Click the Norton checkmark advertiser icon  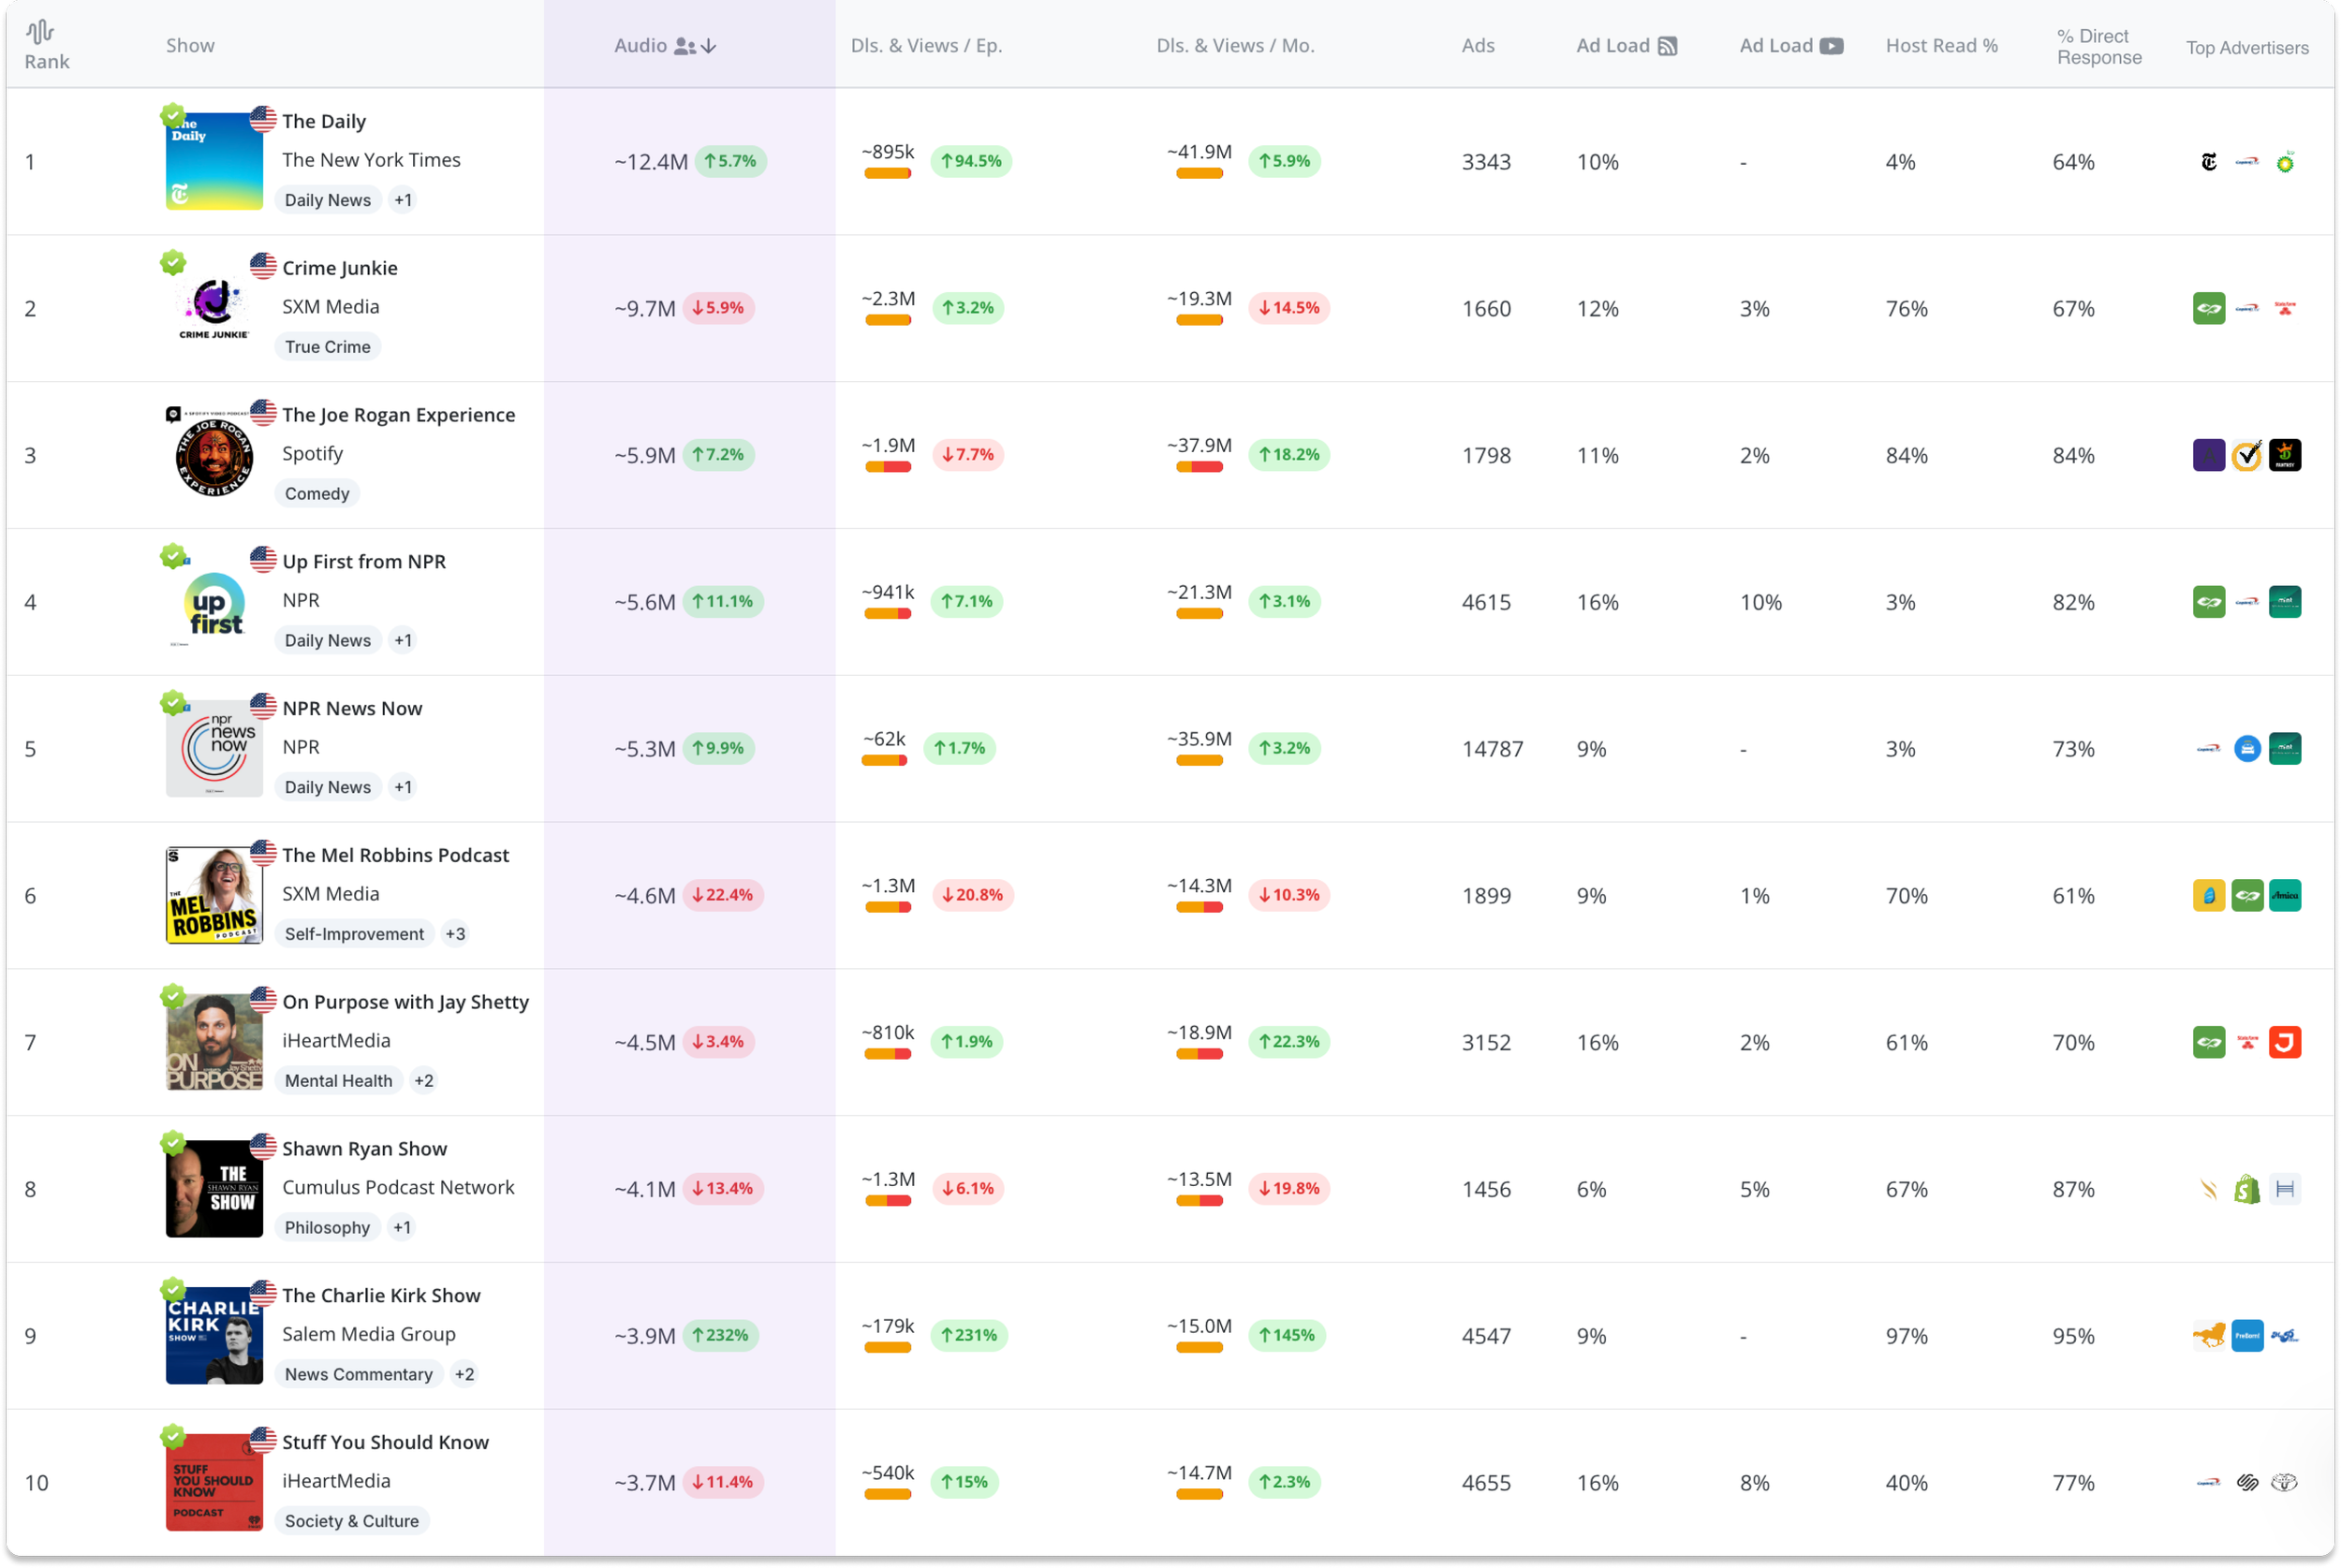click(x=2247, y=455)
